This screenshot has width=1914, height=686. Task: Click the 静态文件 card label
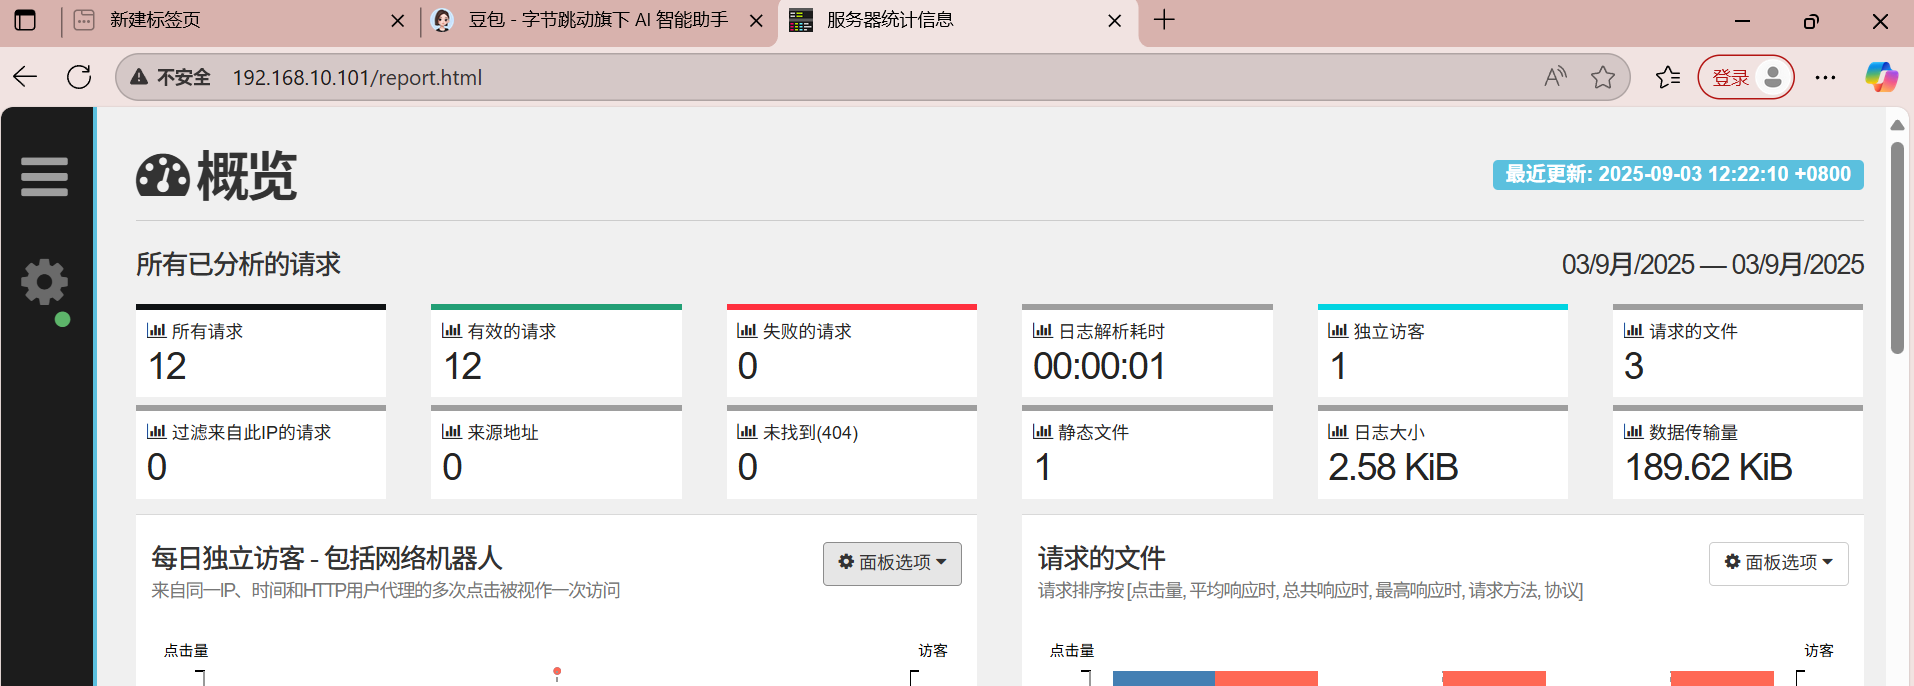[x=1093, y=432]
